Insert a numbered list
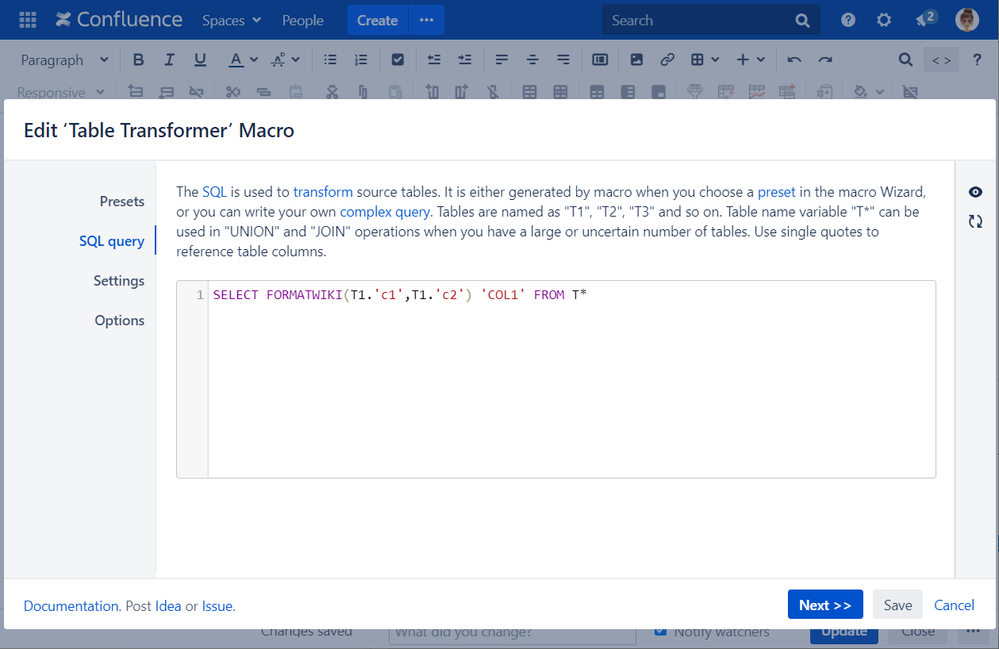 tap(361, 60)
